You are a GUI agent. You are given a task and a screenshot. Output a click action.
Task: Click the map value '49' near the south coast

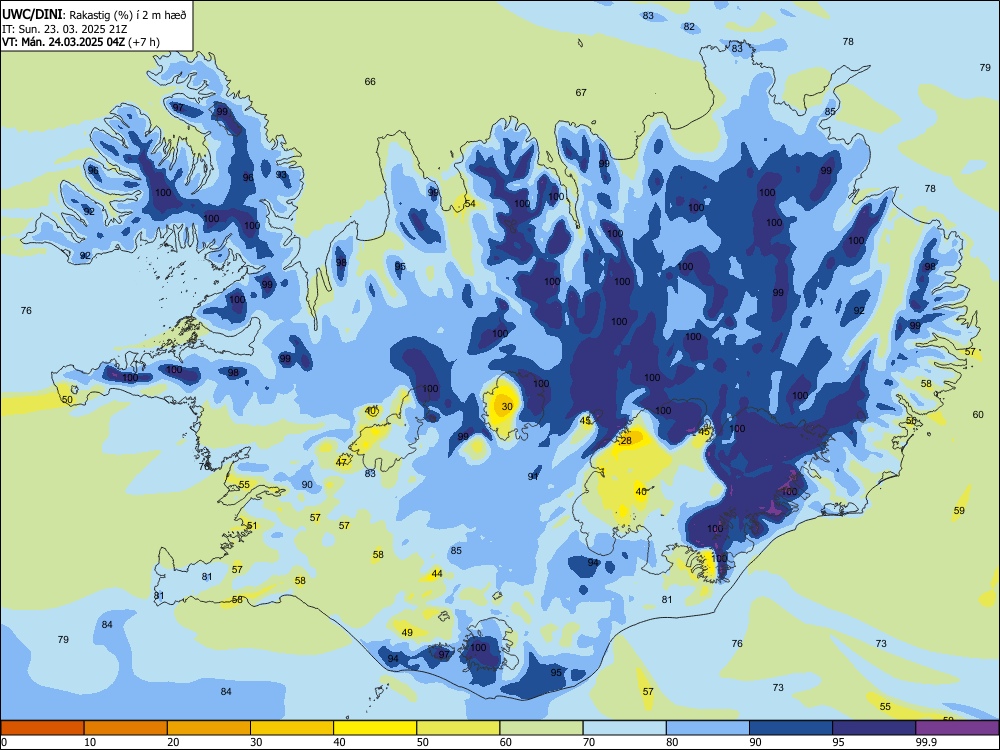point(407,633)
